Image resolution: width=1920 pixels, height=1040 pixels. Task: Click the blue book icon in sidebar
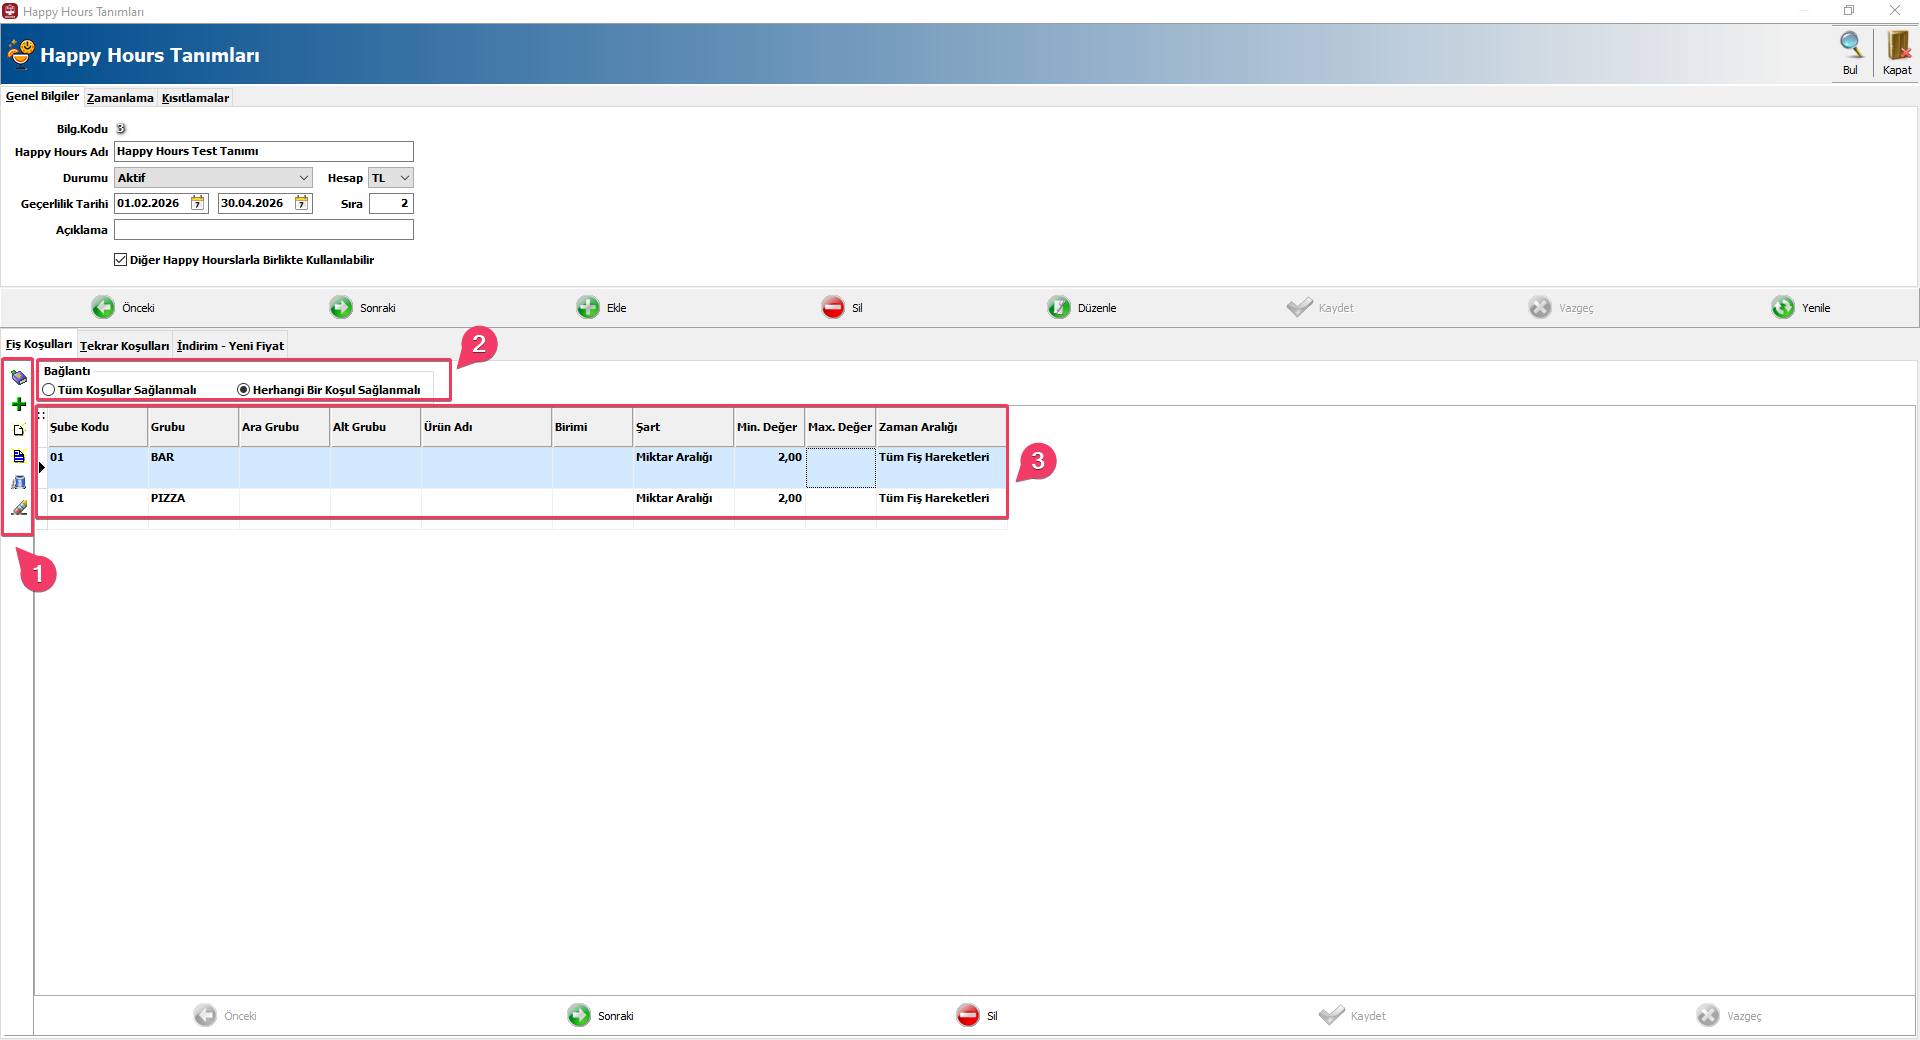[18, 378]
